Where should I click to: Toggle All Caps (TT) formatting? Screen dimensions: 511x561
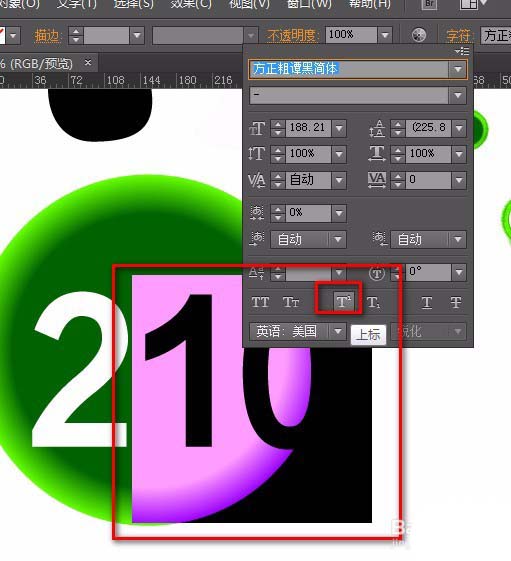(x=260, y=302)
